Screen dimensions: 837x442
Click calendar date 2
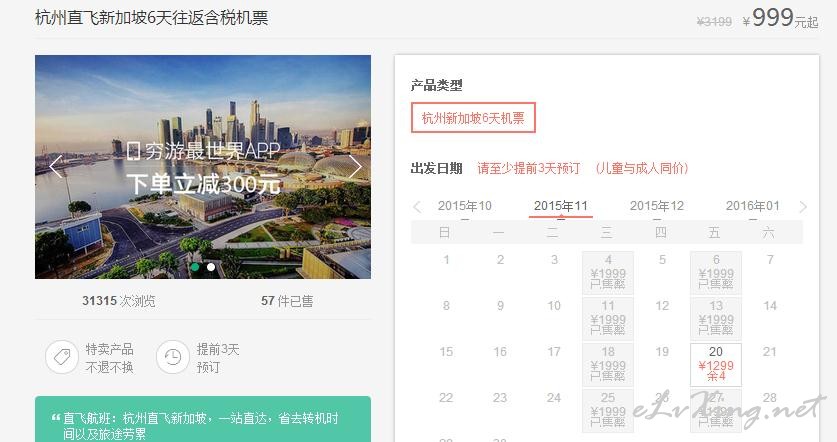(500, 260)
